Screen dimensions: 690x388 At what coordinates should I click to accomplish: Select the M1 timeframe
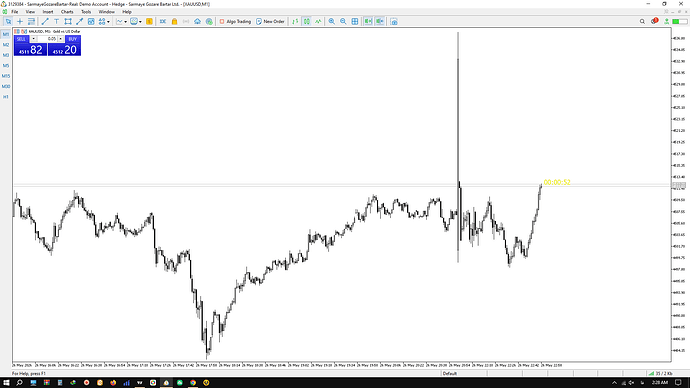pyautogui.click(x=6, y=34)
